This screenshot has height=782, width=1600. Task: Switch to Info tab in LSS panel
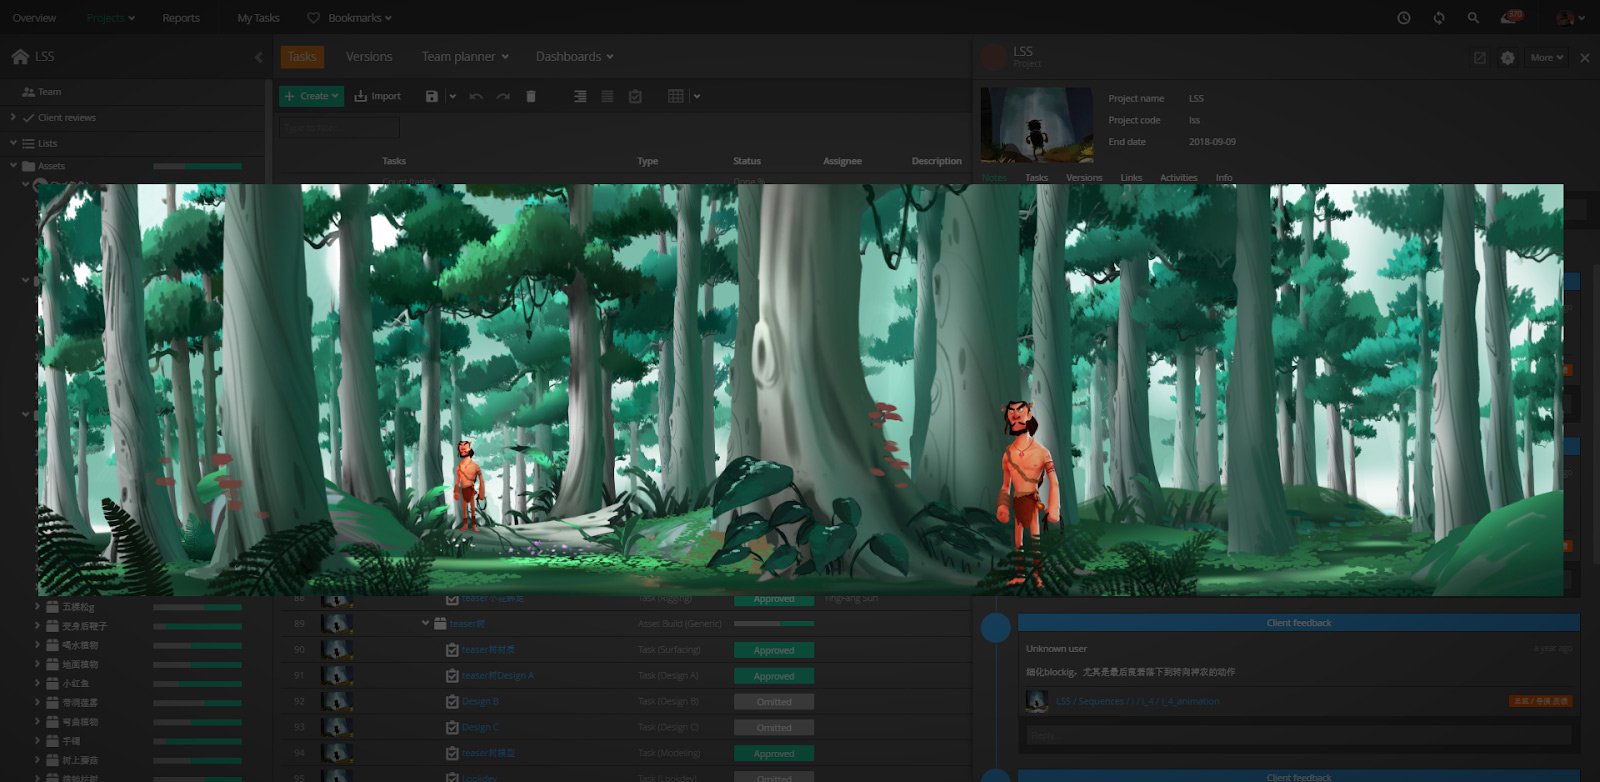tap(1224, 178)
